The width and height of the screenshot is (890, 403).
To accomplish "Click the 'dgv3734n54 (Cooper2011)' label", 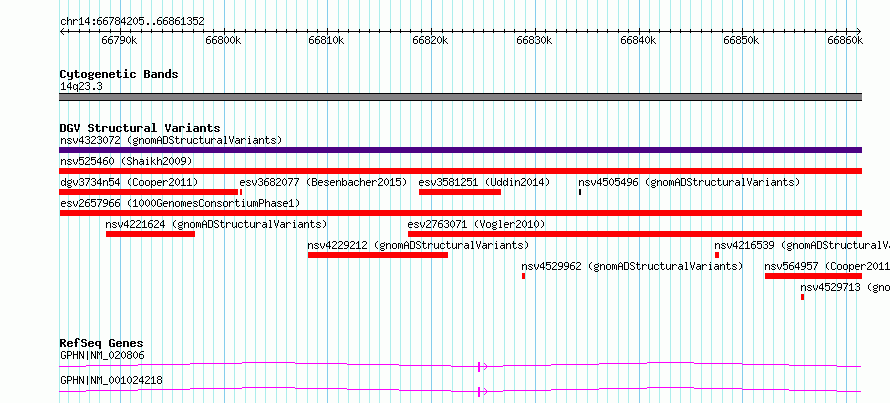I will (x=129, y=182).
